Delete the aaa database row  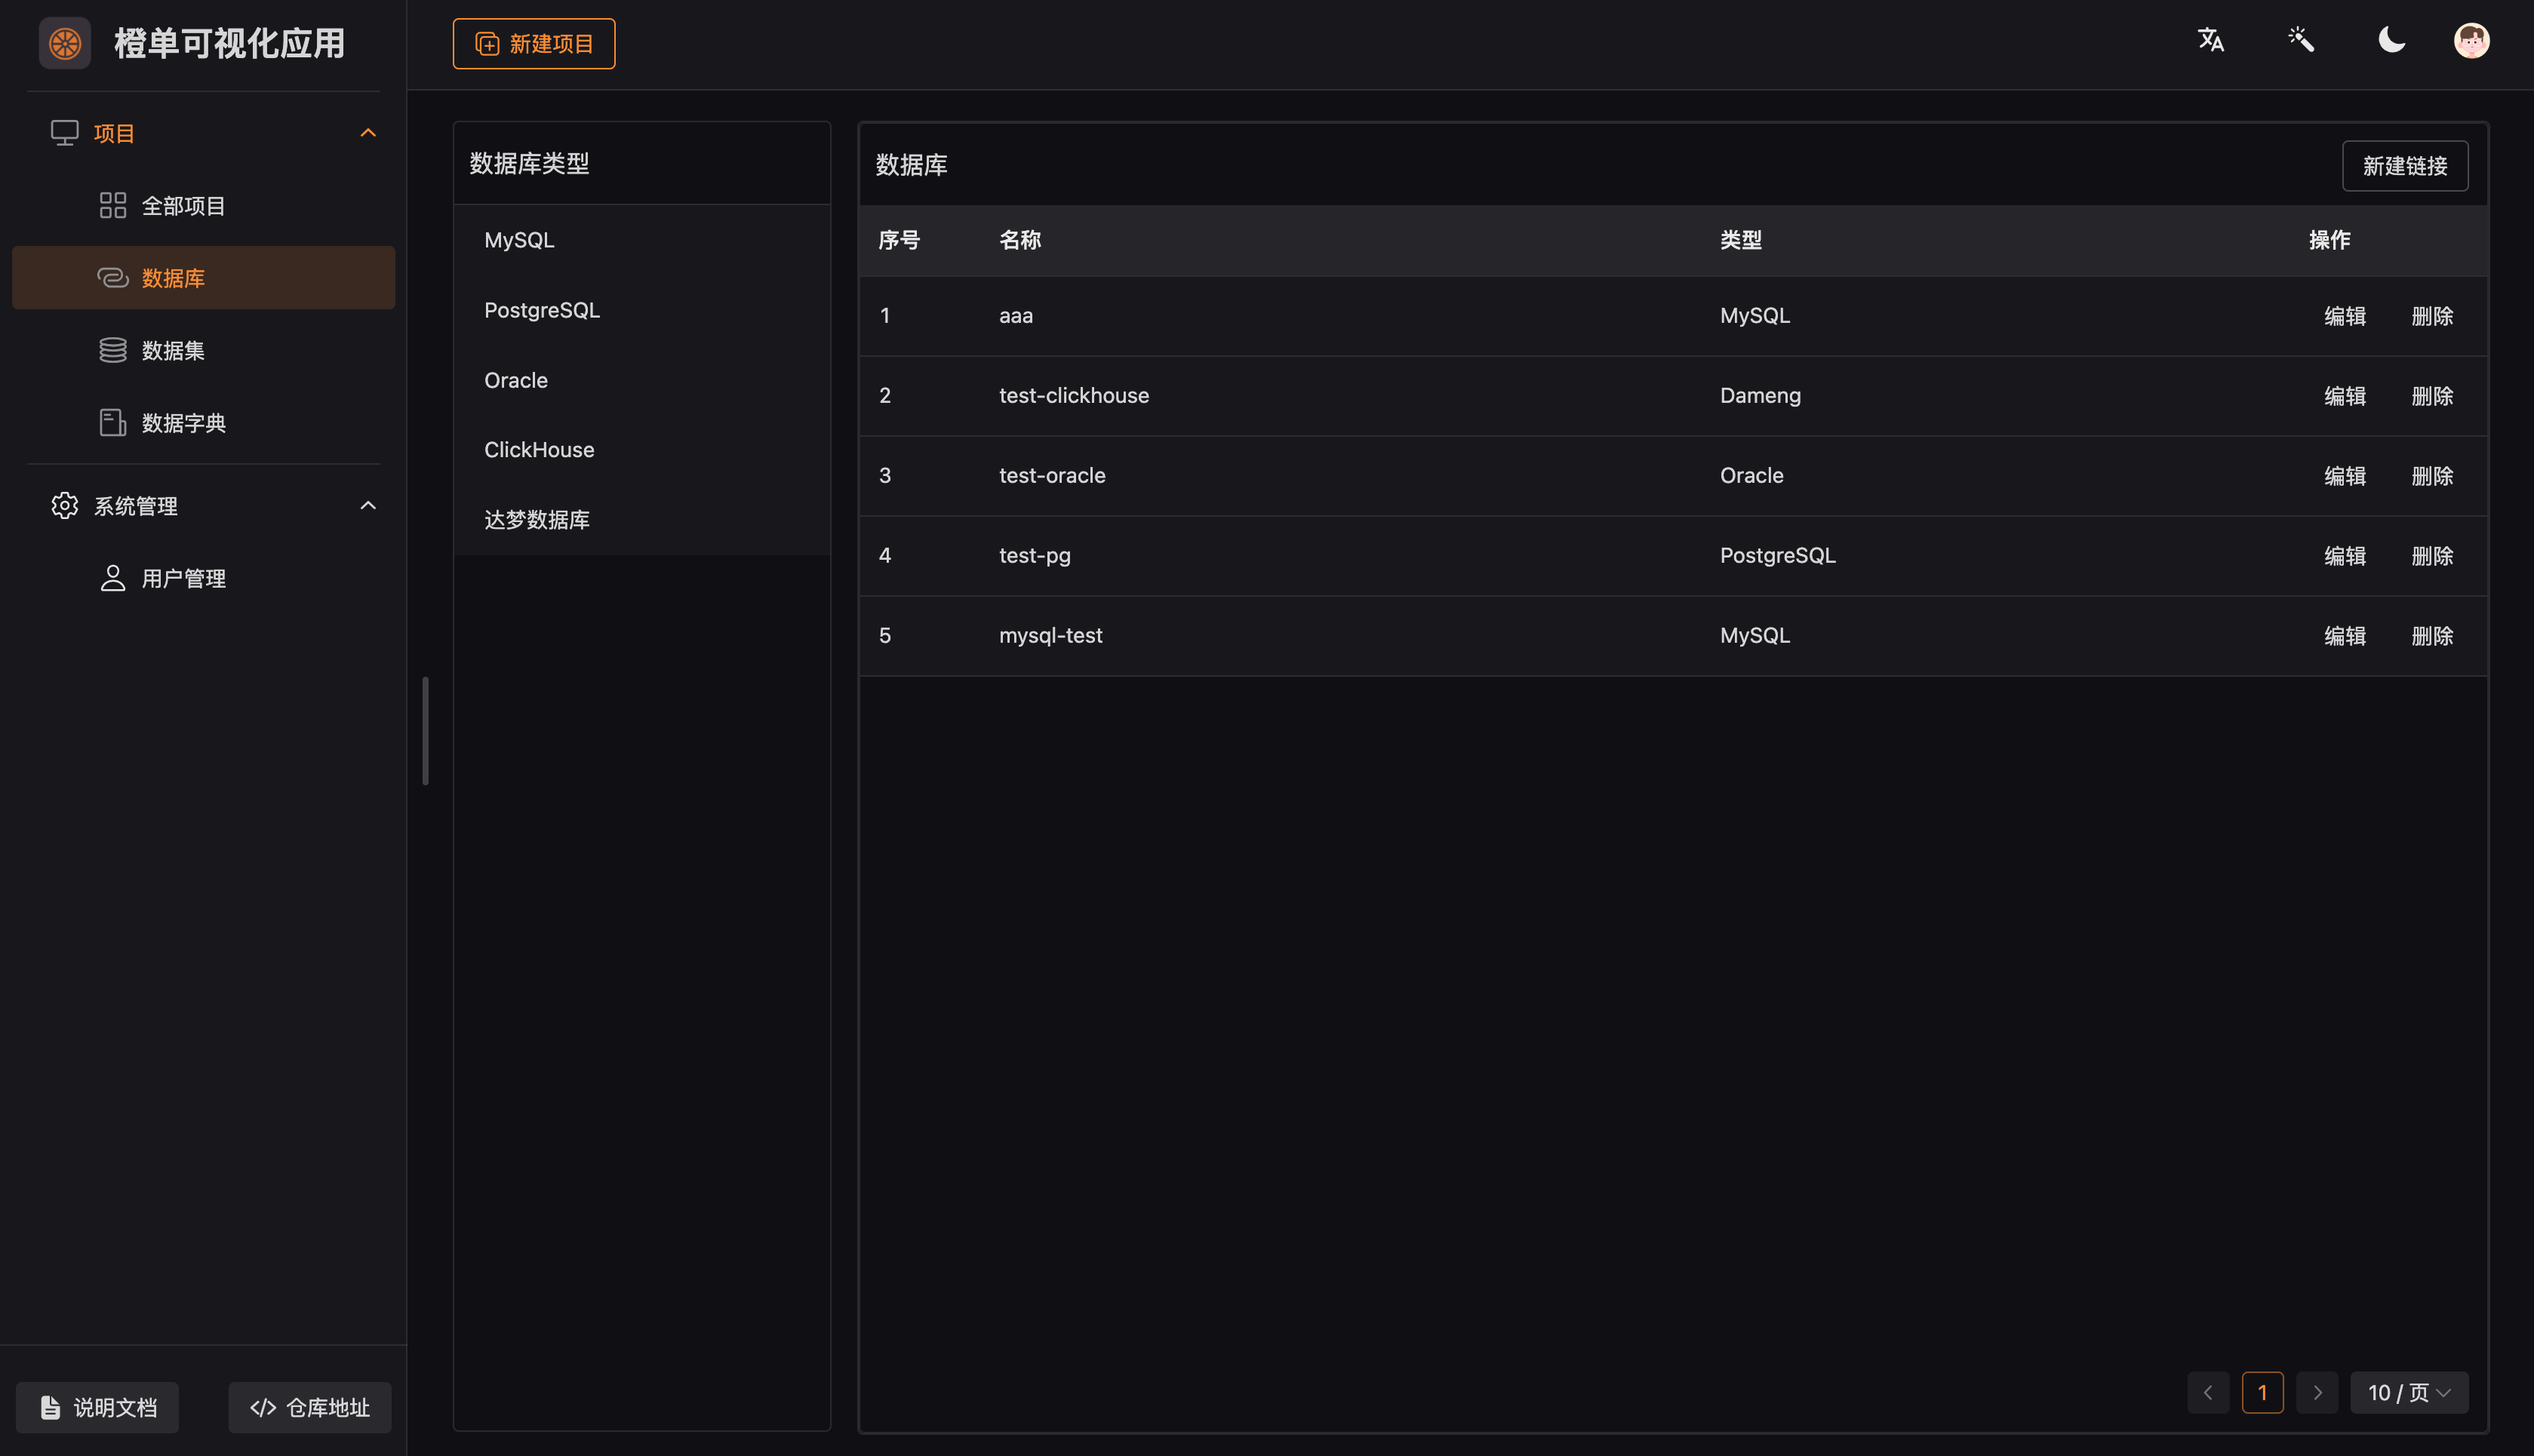pos(2432,316)
